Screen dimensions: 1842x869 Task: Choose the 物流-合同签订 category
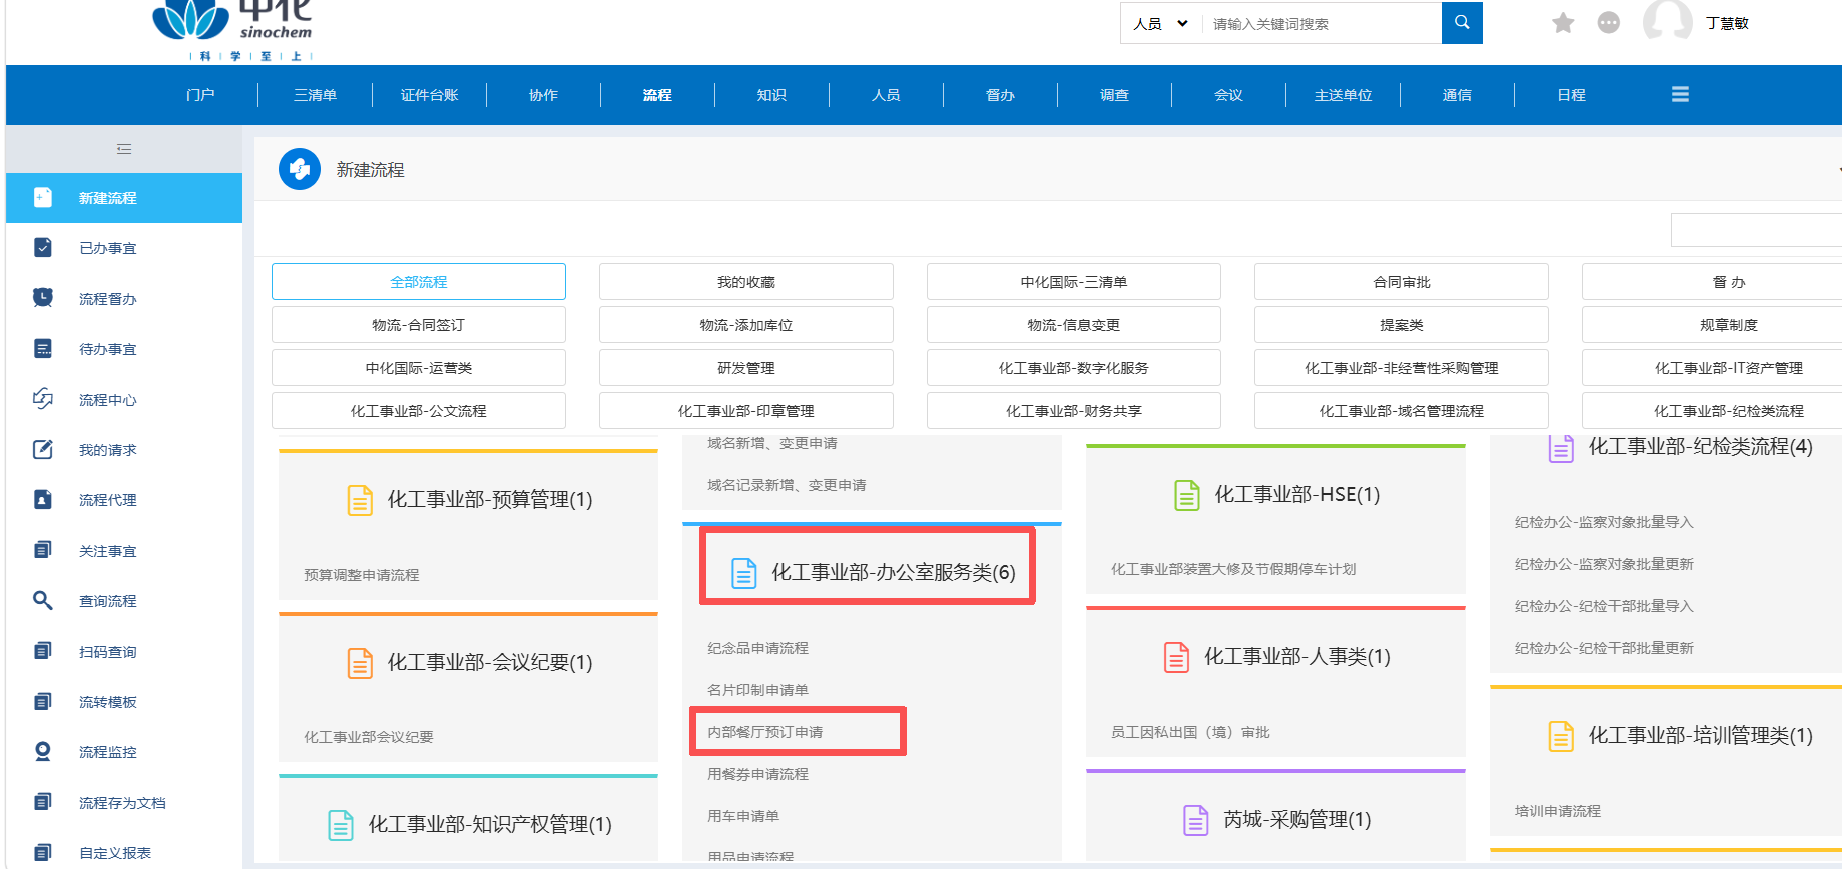click(x=419, y=325)
